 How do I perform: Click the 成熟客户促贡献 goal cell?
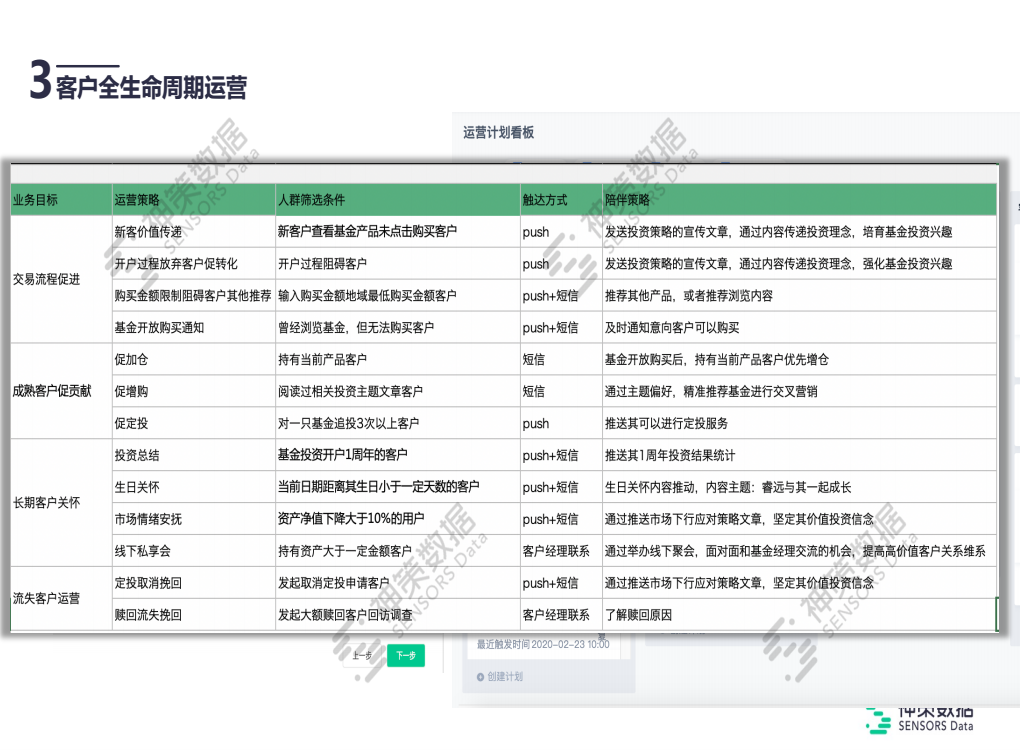pyautogui.click(x=52, y=391)
